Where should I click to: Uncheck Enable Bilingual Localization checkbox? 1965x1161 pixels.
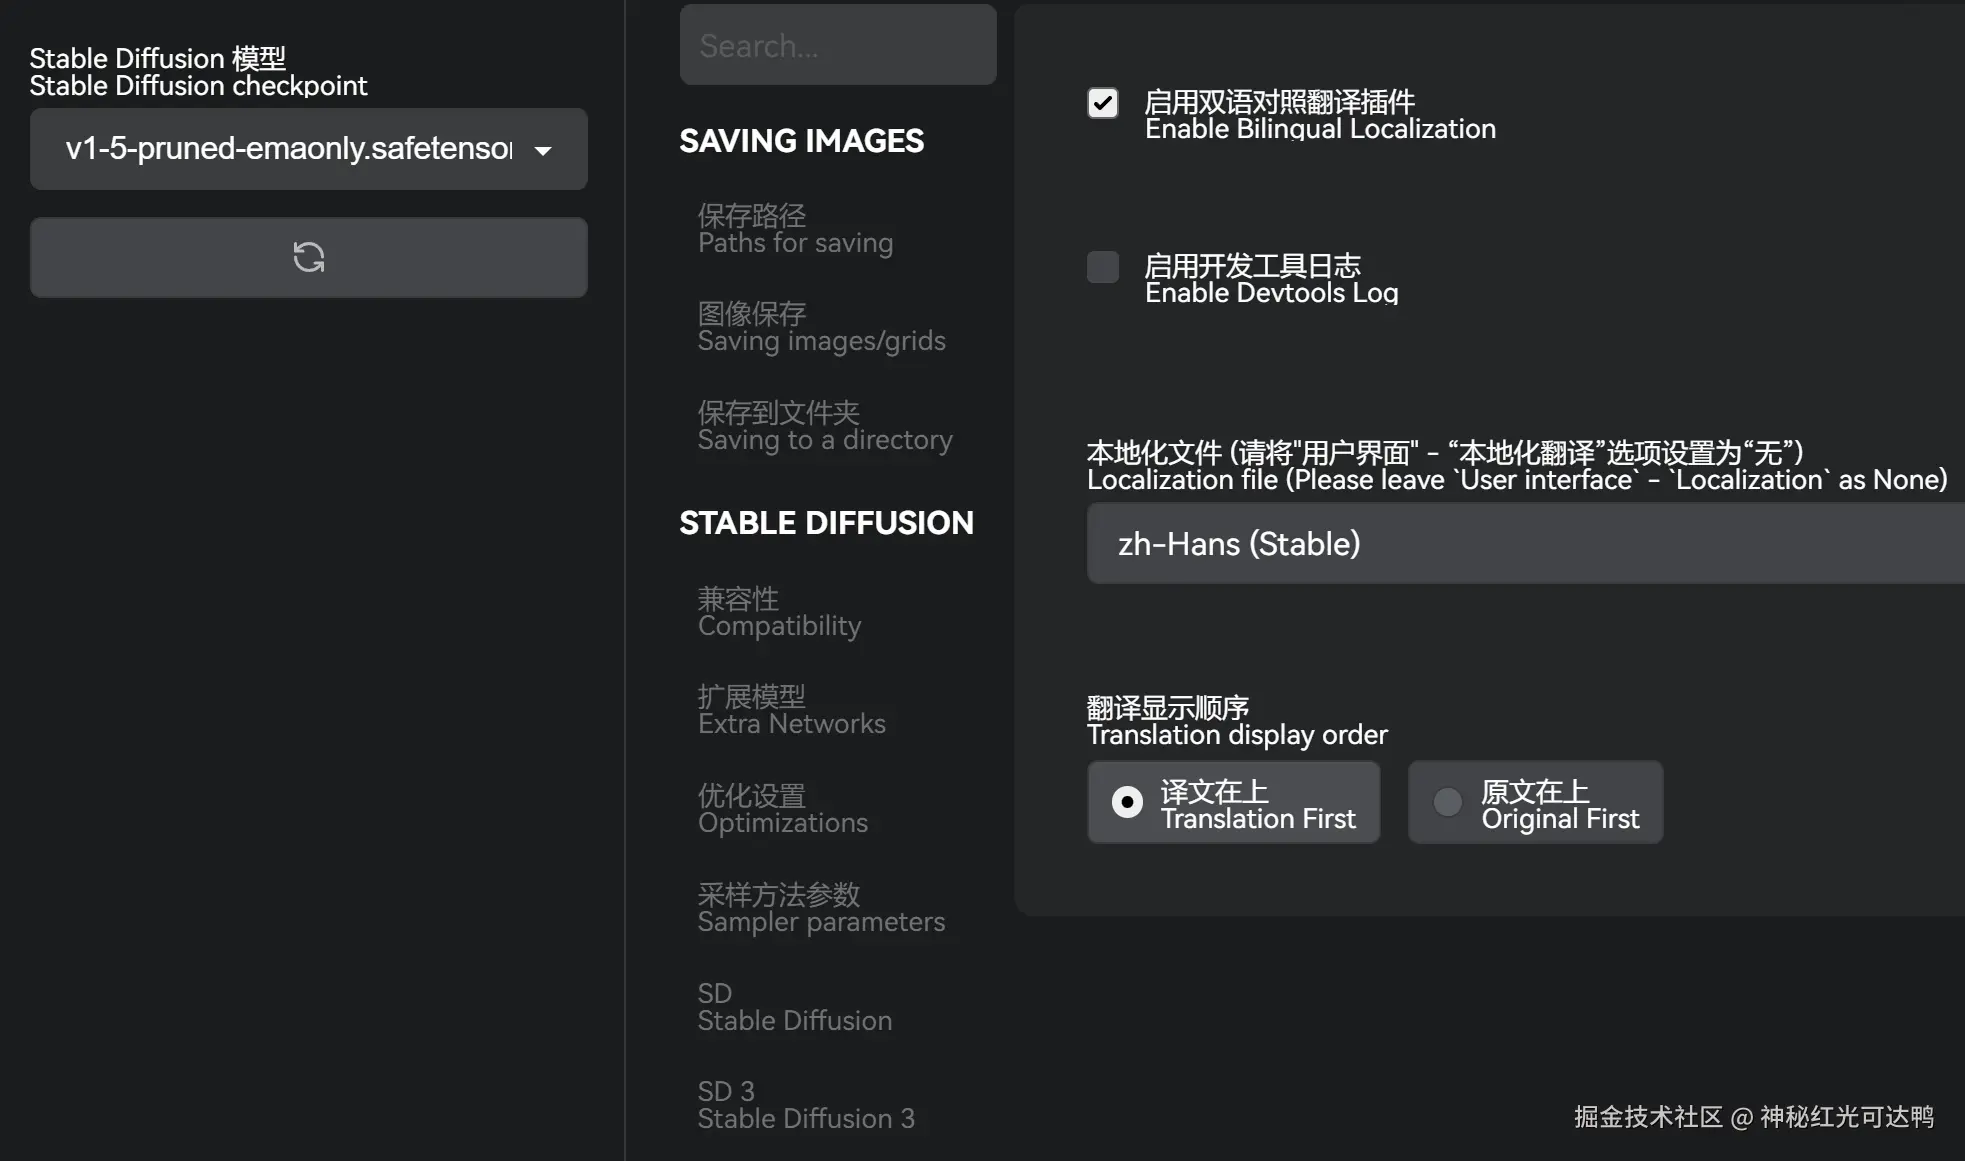1103,103
